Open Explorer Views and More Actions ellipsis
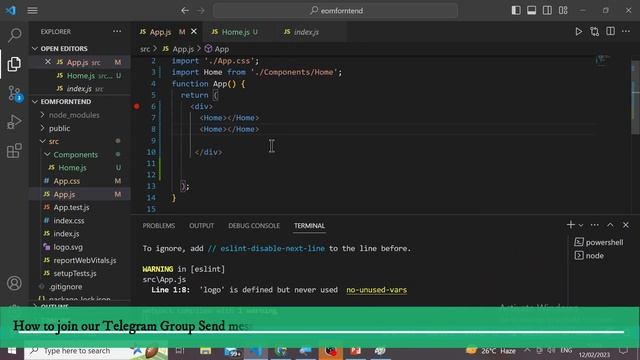The width and height of the screenshot is (640, 360). pos(117,31)
